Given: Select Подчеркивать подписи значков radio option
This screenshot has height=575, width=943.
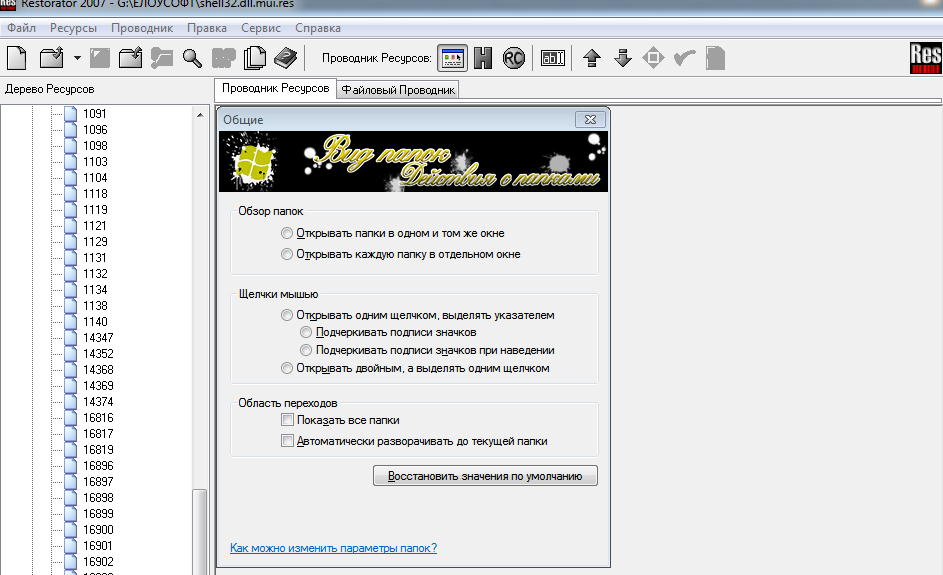Looking at the screenshot, I should [389, 333].
